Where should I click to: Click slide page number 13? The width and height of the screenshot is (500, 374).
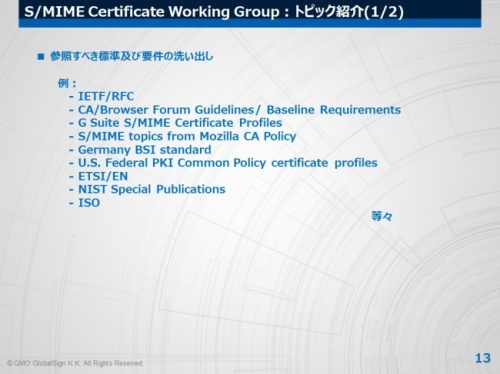[x=483, y=358]
